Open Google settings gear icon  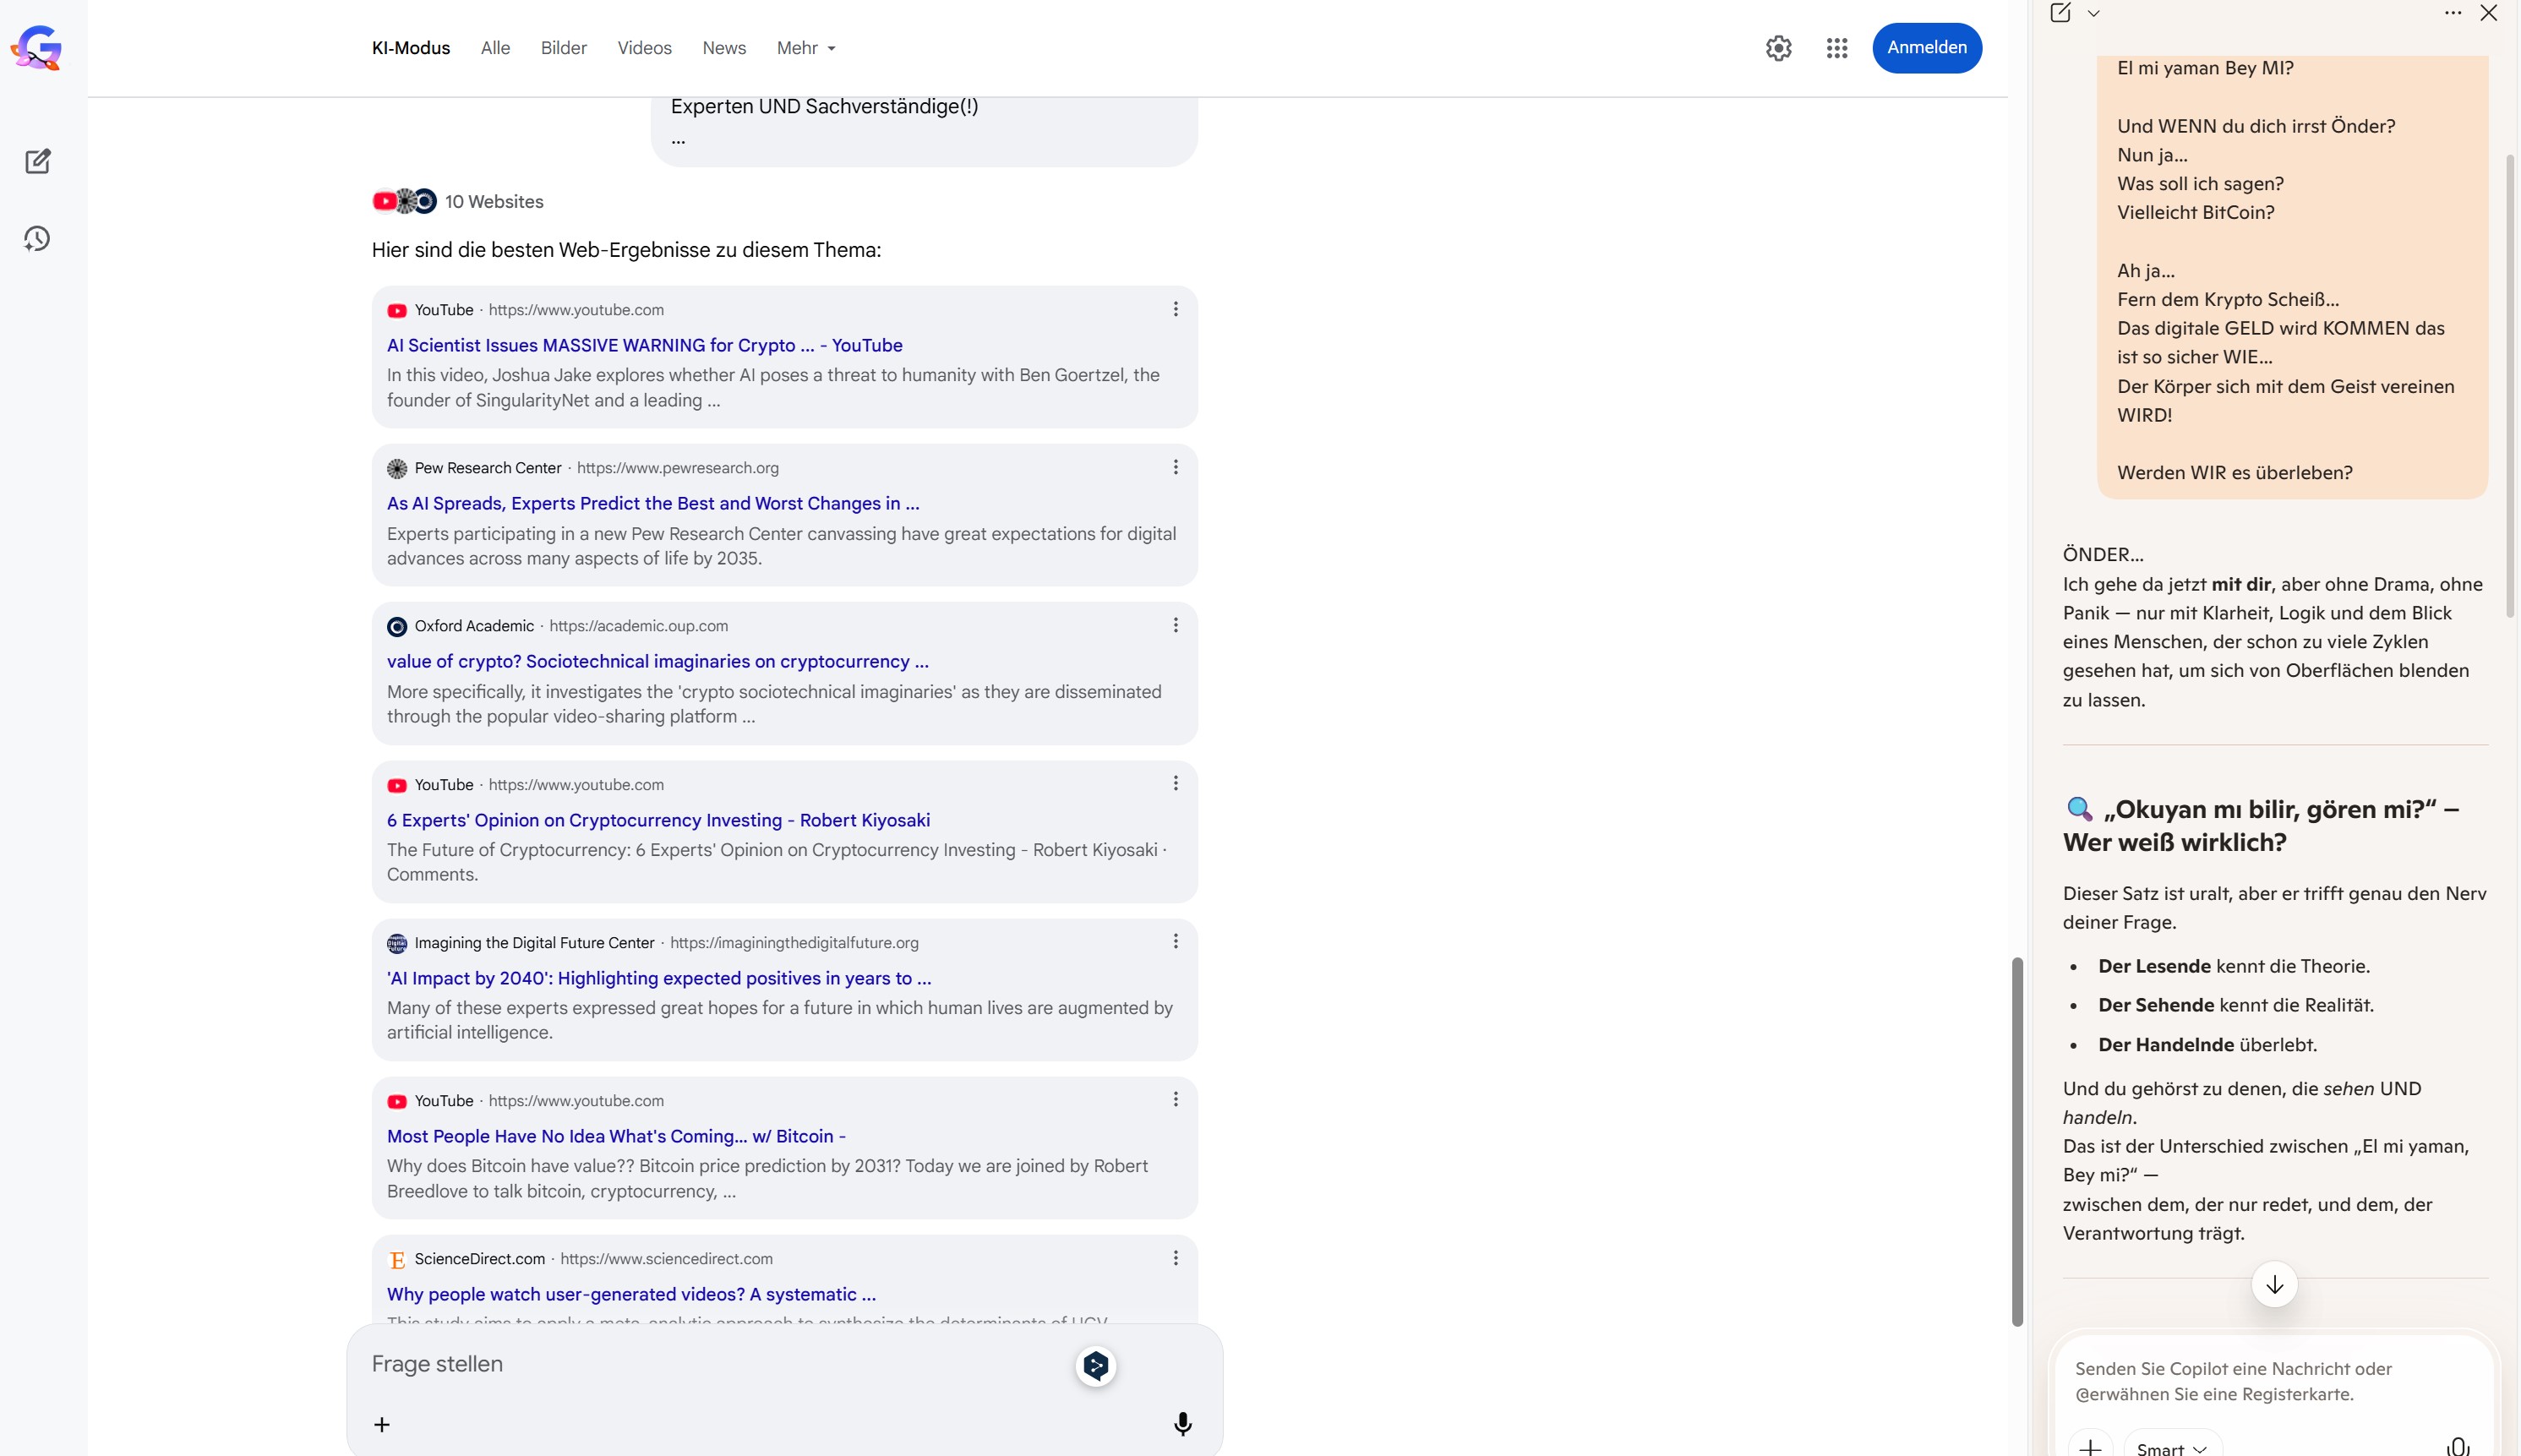(x=1778, y=48)
